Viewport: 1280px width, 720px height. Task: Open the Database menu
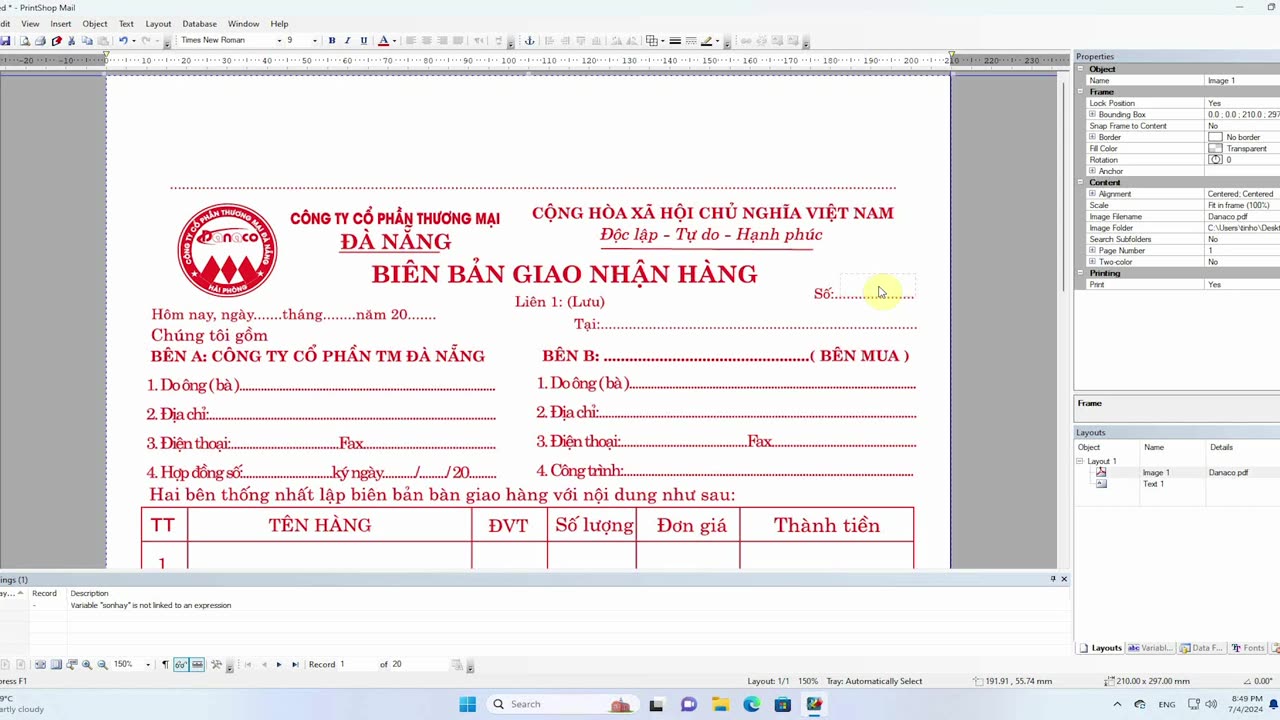(199, 24)
